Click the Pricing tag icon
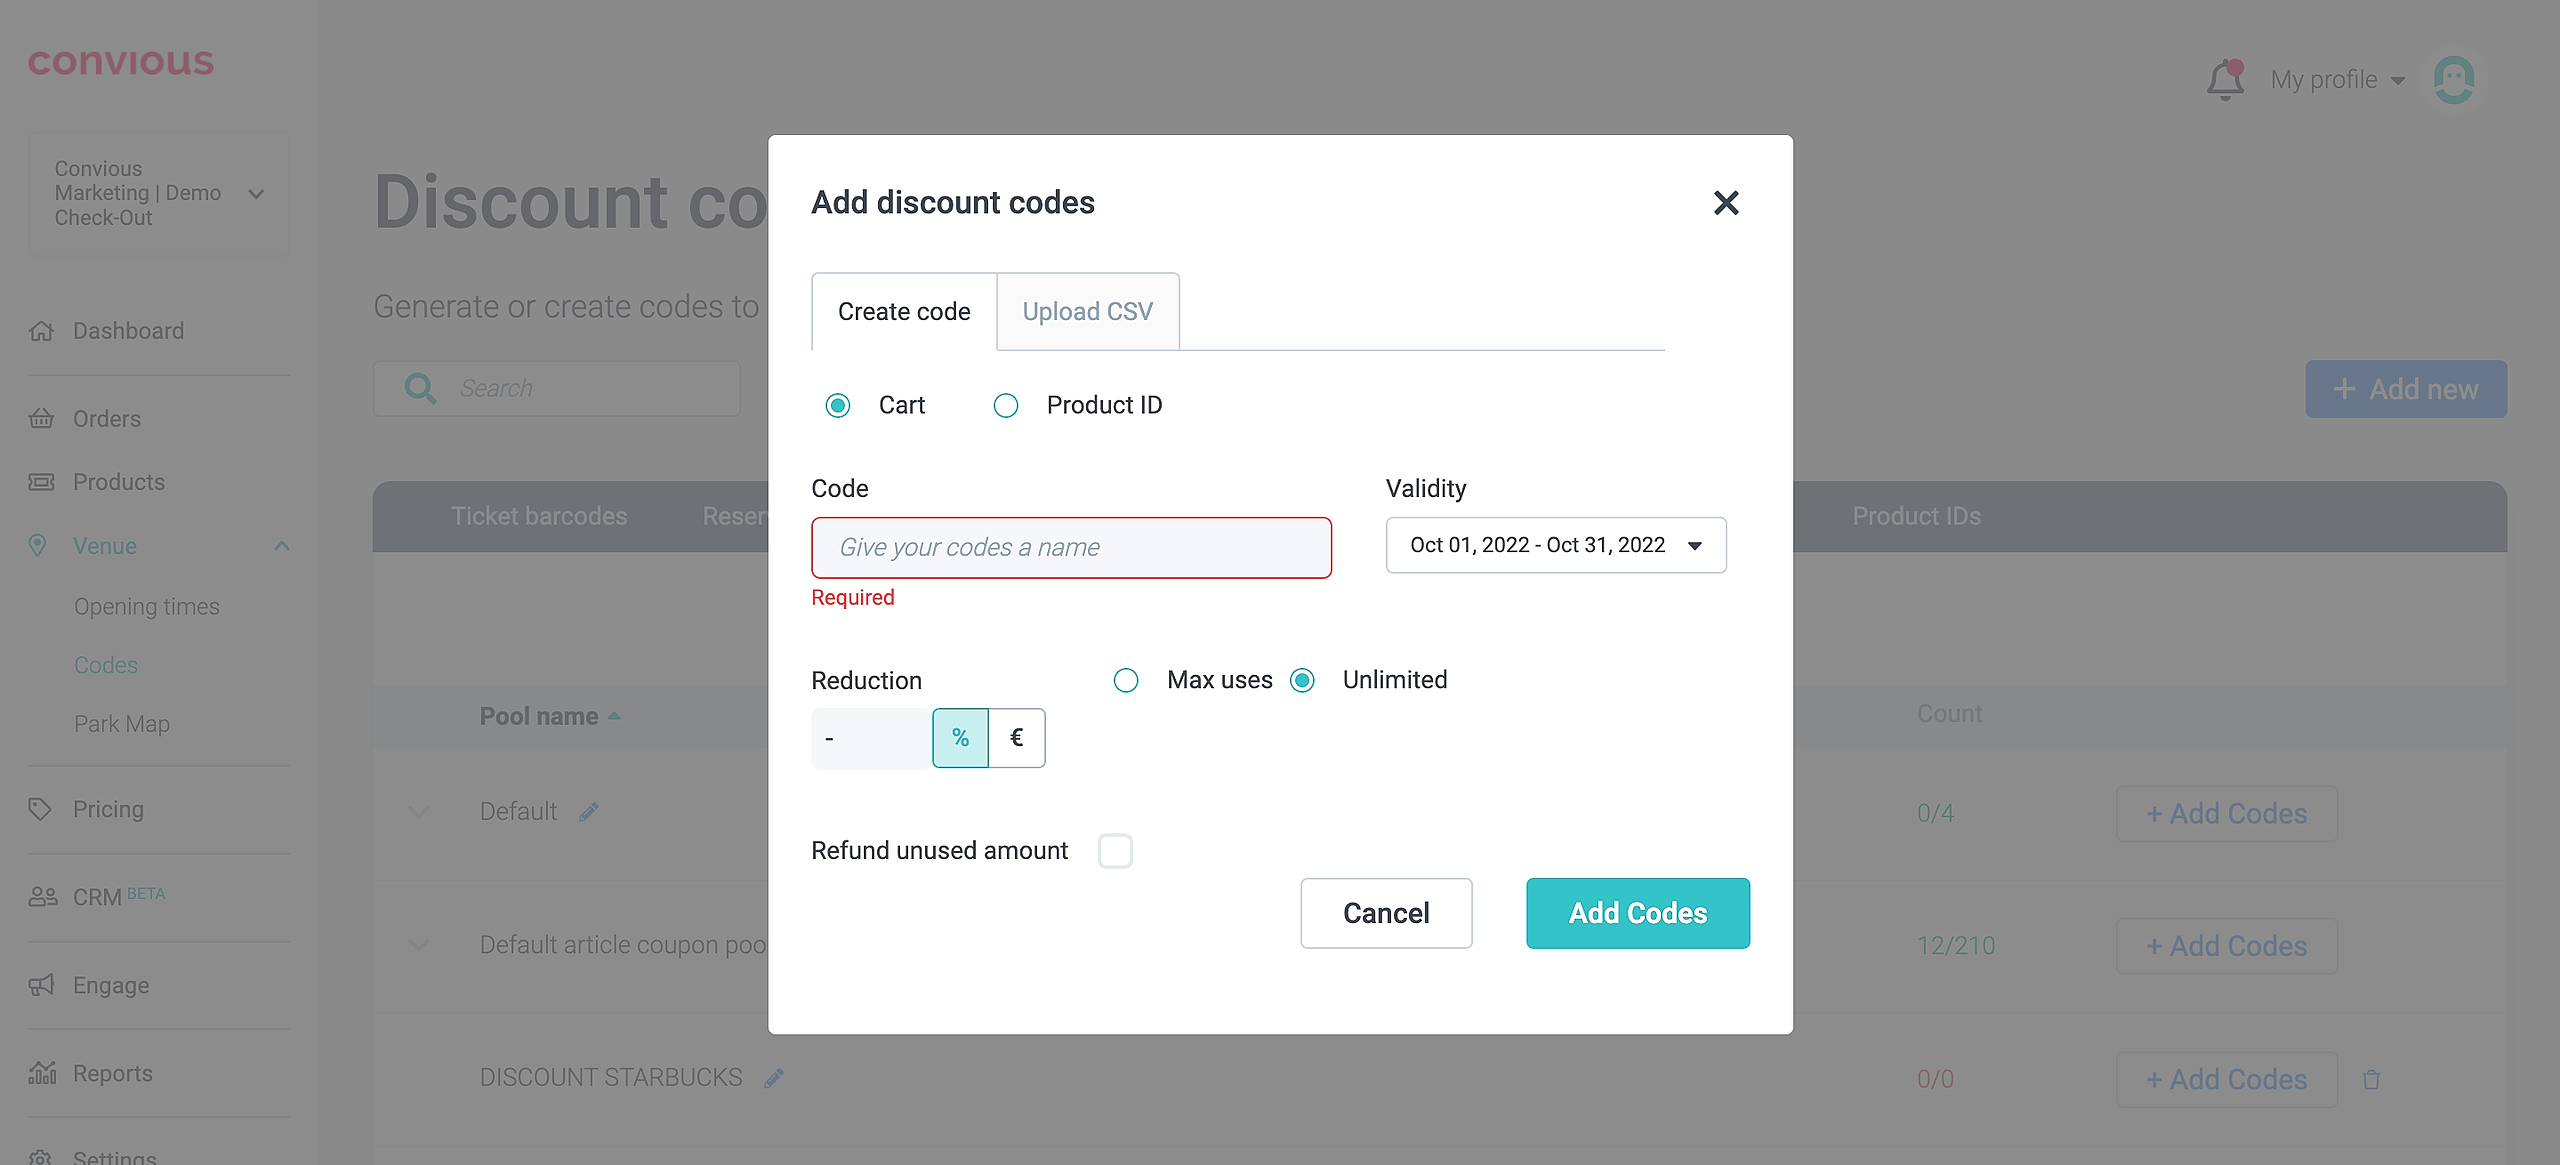This screenshot has height=1165, width=2560. [x=40, y=809]
